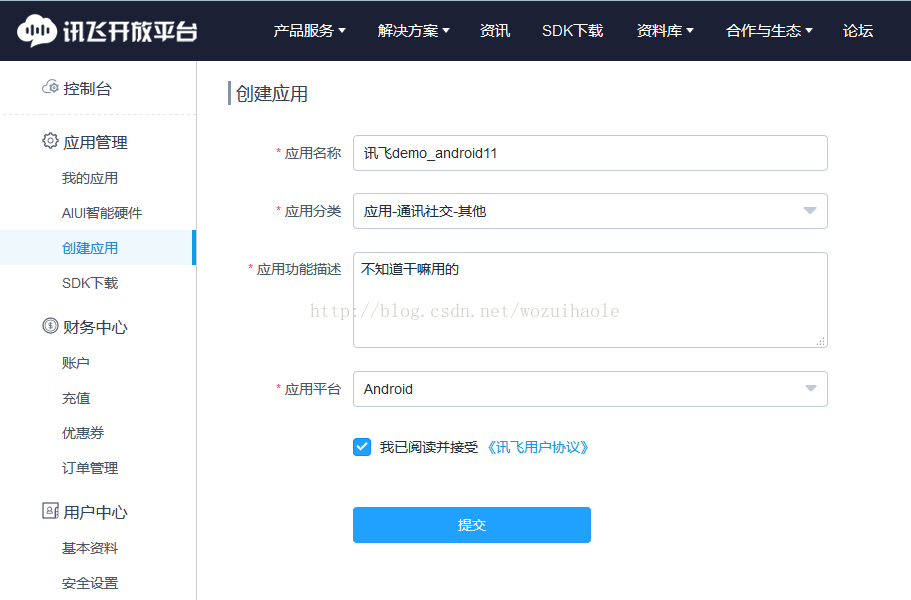This screenshot has width=911, height=600.
Task: Expand the 合作与生态 menu
Action: pyautogui.click(x=769, y=30)
